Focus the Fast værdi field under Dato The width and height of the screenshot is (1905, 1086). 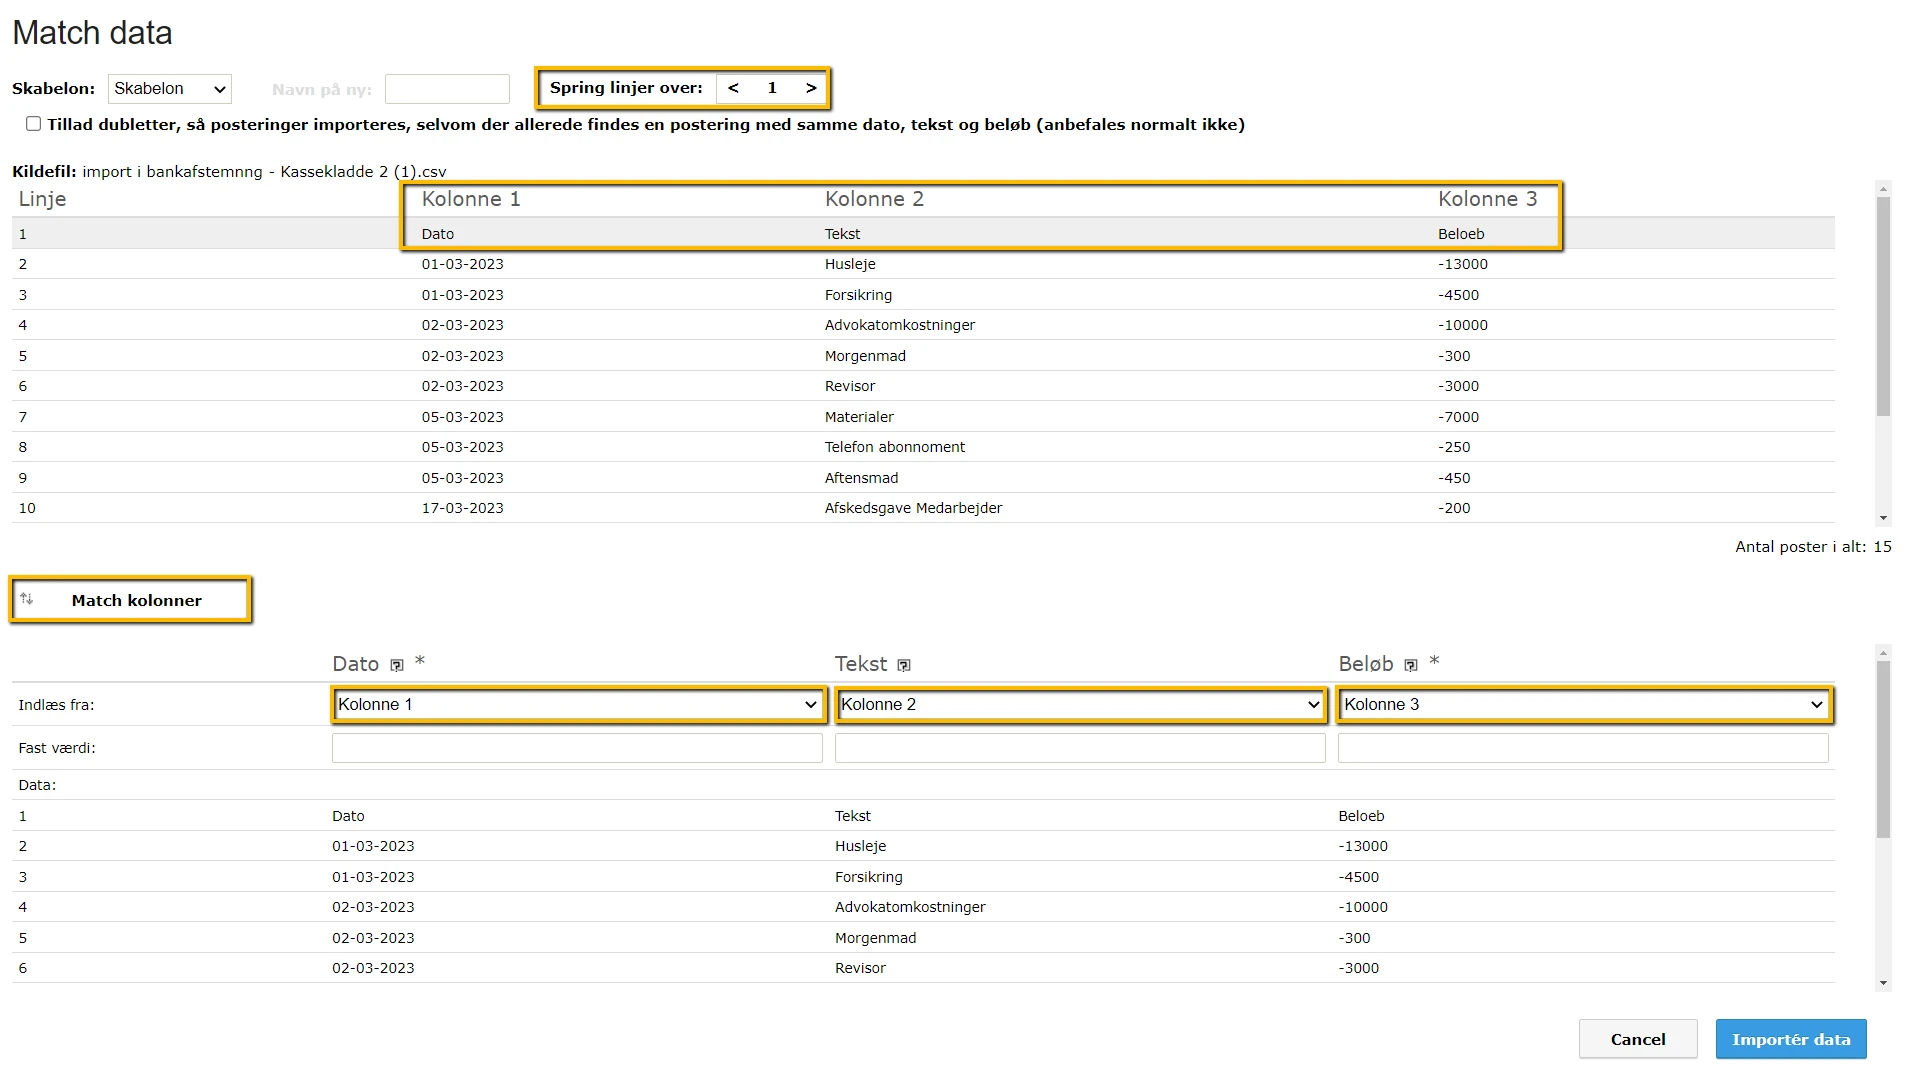pyautogui.click(x=577, y=748)
